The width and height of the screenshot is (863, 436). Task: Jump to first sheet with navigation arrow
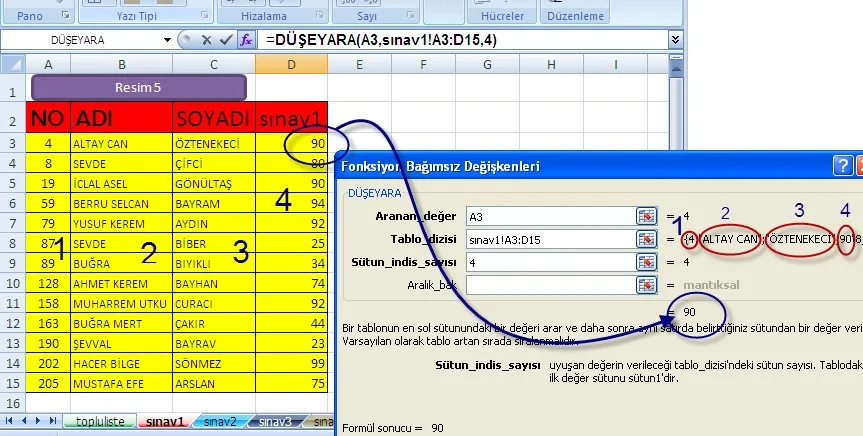tap(9, 422)
